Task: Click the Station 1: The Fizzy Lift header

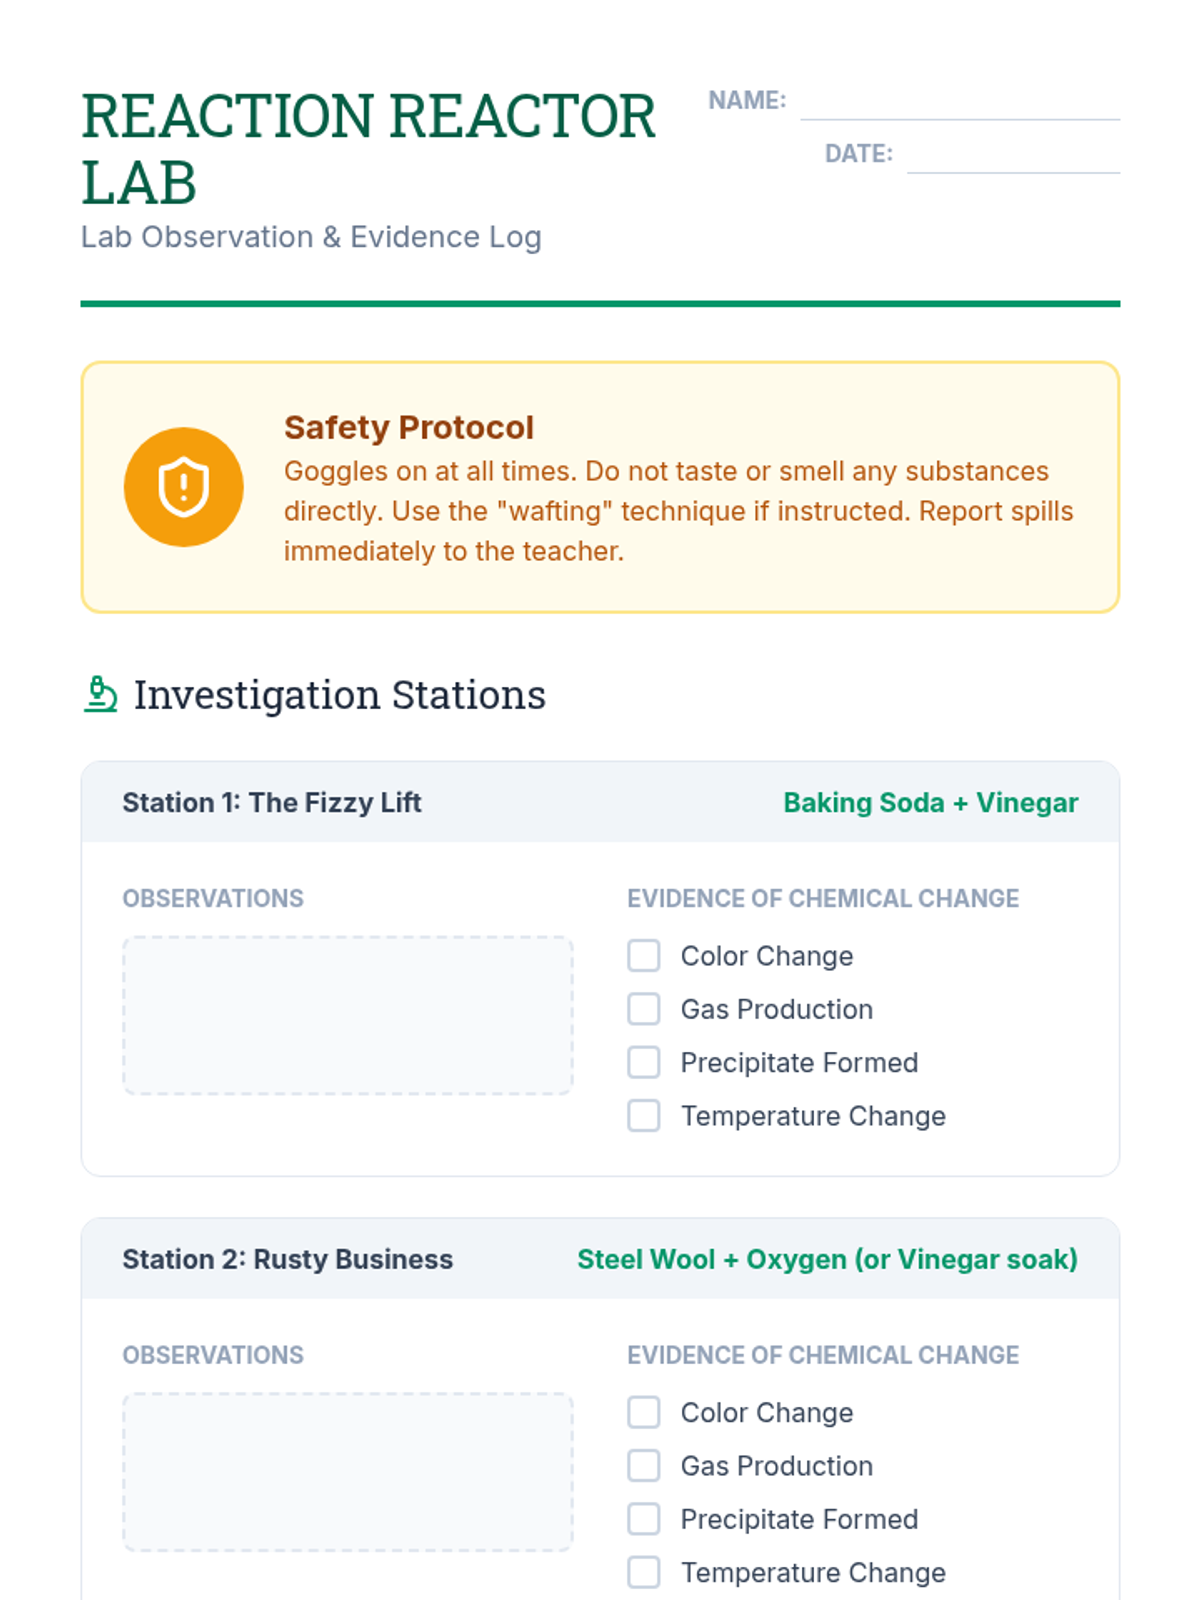Action: (x=272, y=803)
